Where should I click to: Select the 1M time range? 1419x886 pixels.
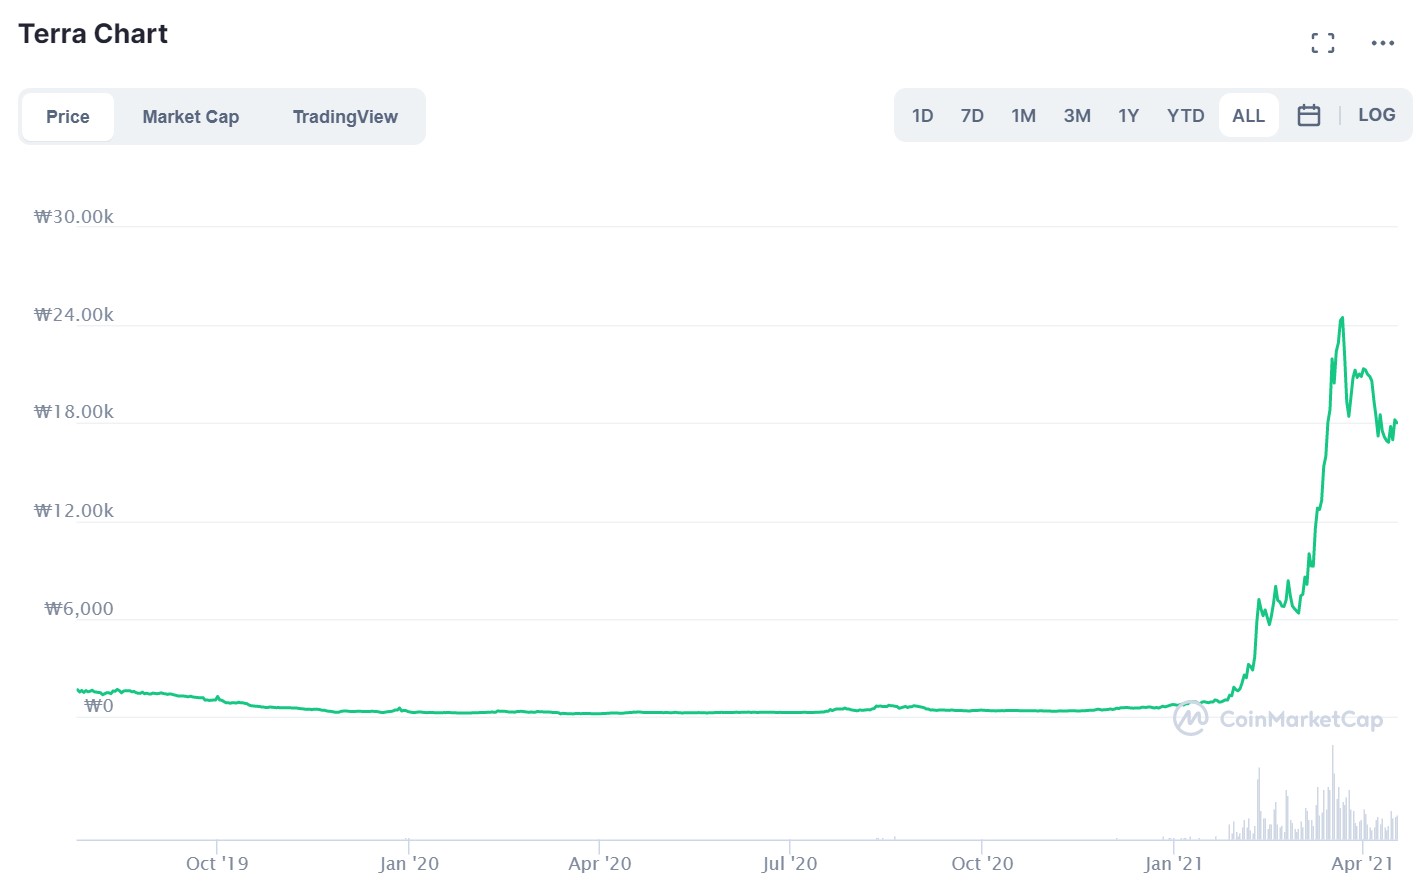point(1023,116)
